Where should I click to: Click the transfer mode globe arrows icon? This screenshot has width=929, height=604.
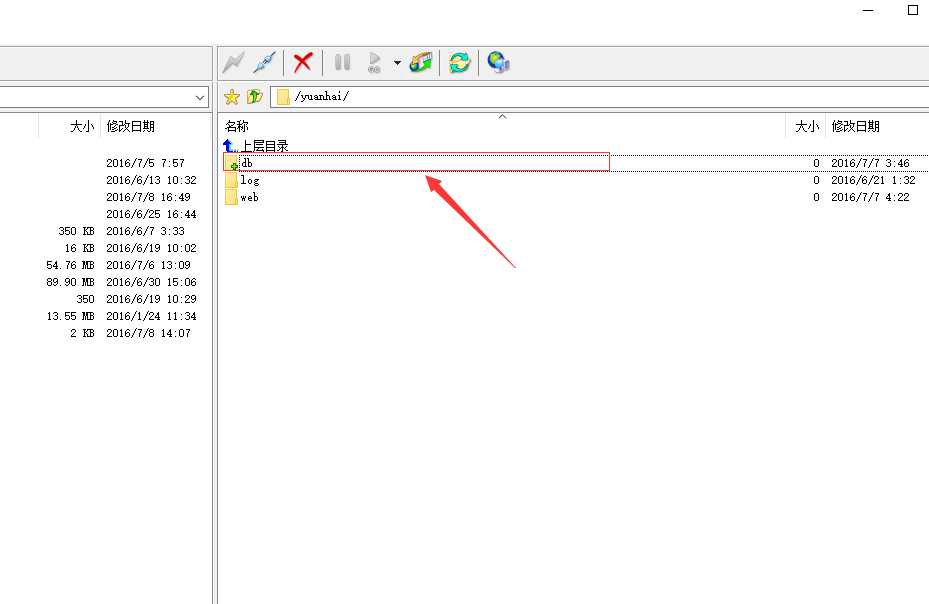point(421,62)
